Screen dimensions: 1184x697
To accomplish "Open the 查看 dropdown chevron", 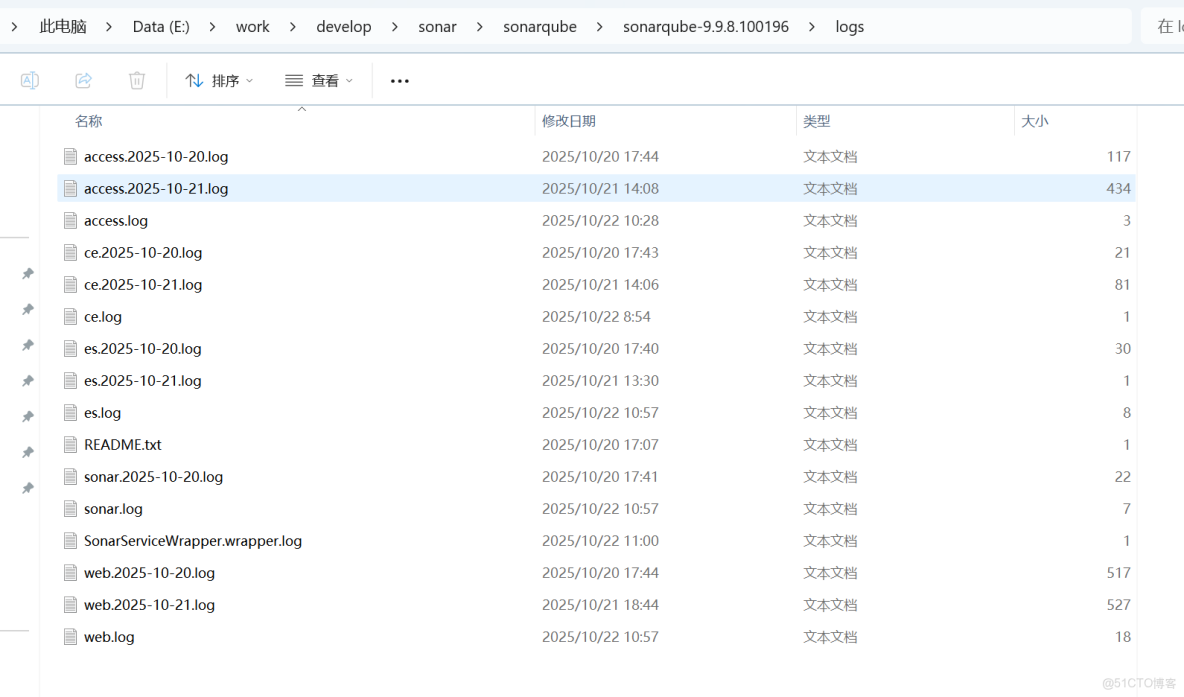I will (347, 80).
